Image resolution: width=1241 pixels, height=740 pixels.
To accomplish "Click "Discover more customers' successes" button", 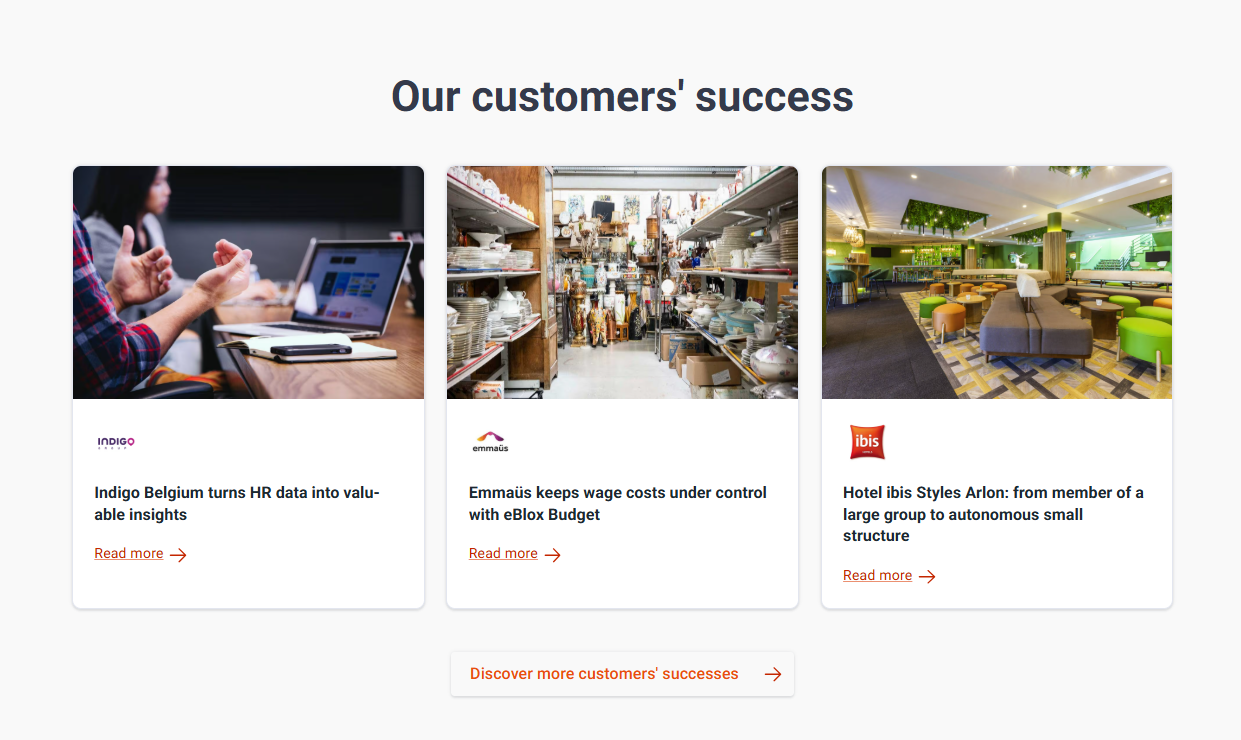I will pyautogui.click(x=604, y=674).
